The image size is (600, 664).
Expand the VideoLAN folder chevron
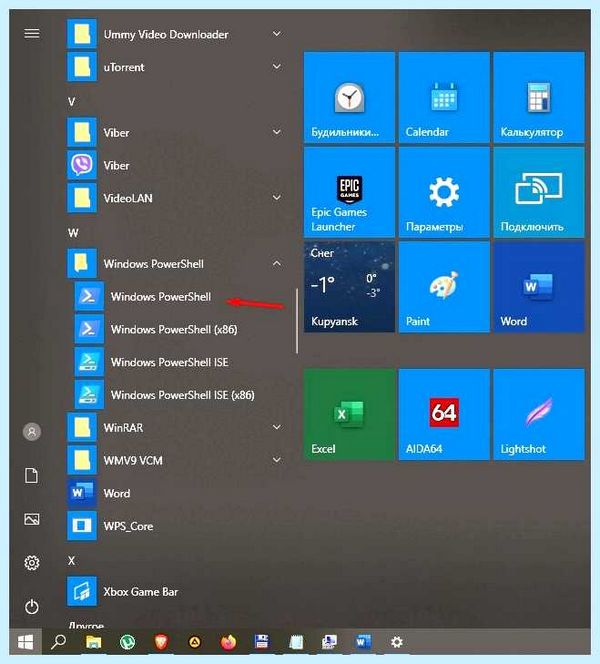pyautogui.click(x=277, y=198)
